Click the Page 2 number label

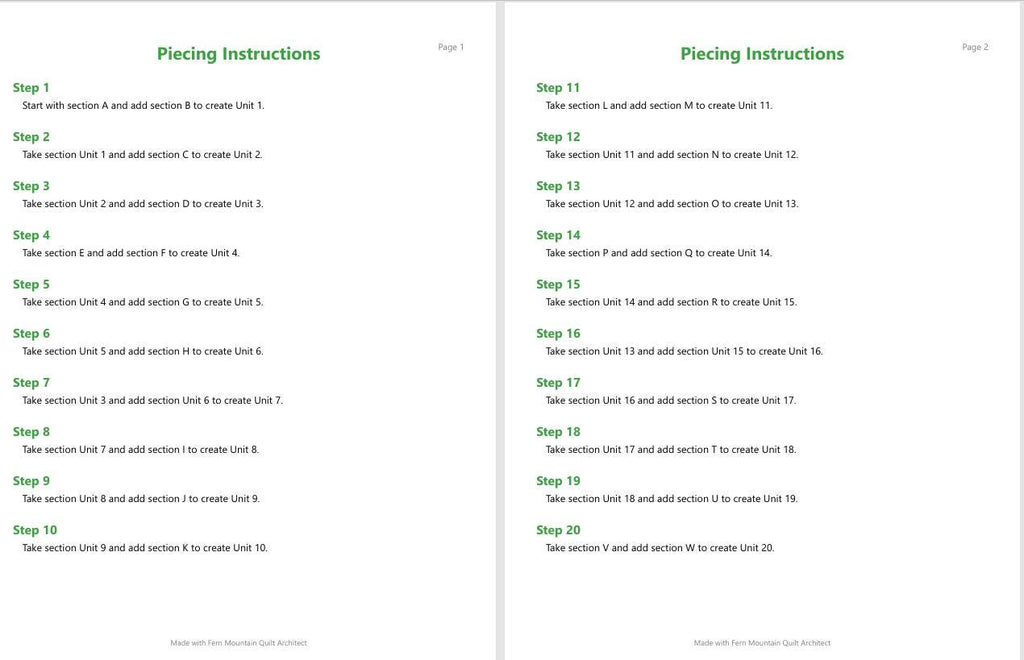[x=975, y=47]
